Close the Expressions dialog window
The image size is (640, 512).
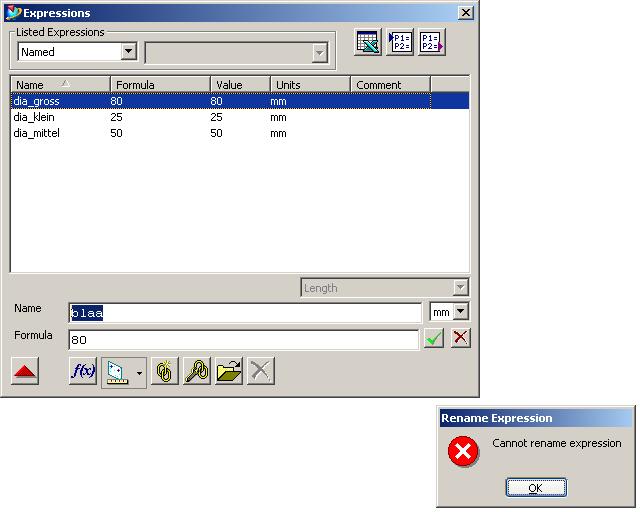(466, 13)
